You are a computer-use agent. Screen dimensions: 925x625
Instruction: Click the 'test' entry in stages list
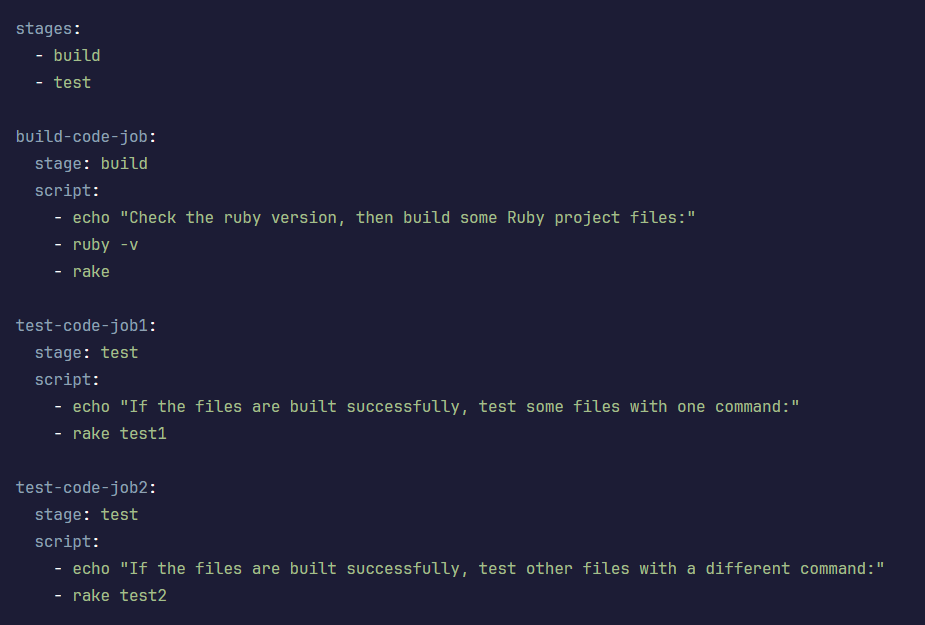point(72,82)
